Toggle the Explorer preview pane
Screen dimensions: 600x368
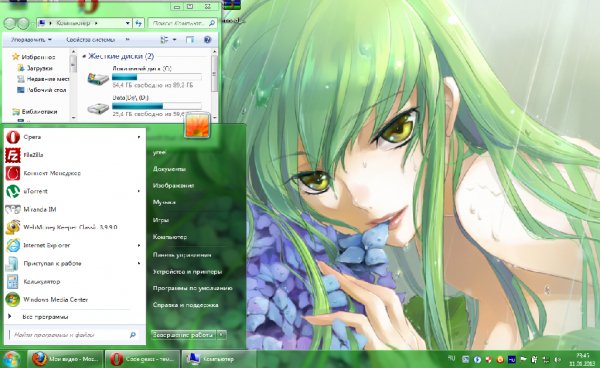(190, 40)
